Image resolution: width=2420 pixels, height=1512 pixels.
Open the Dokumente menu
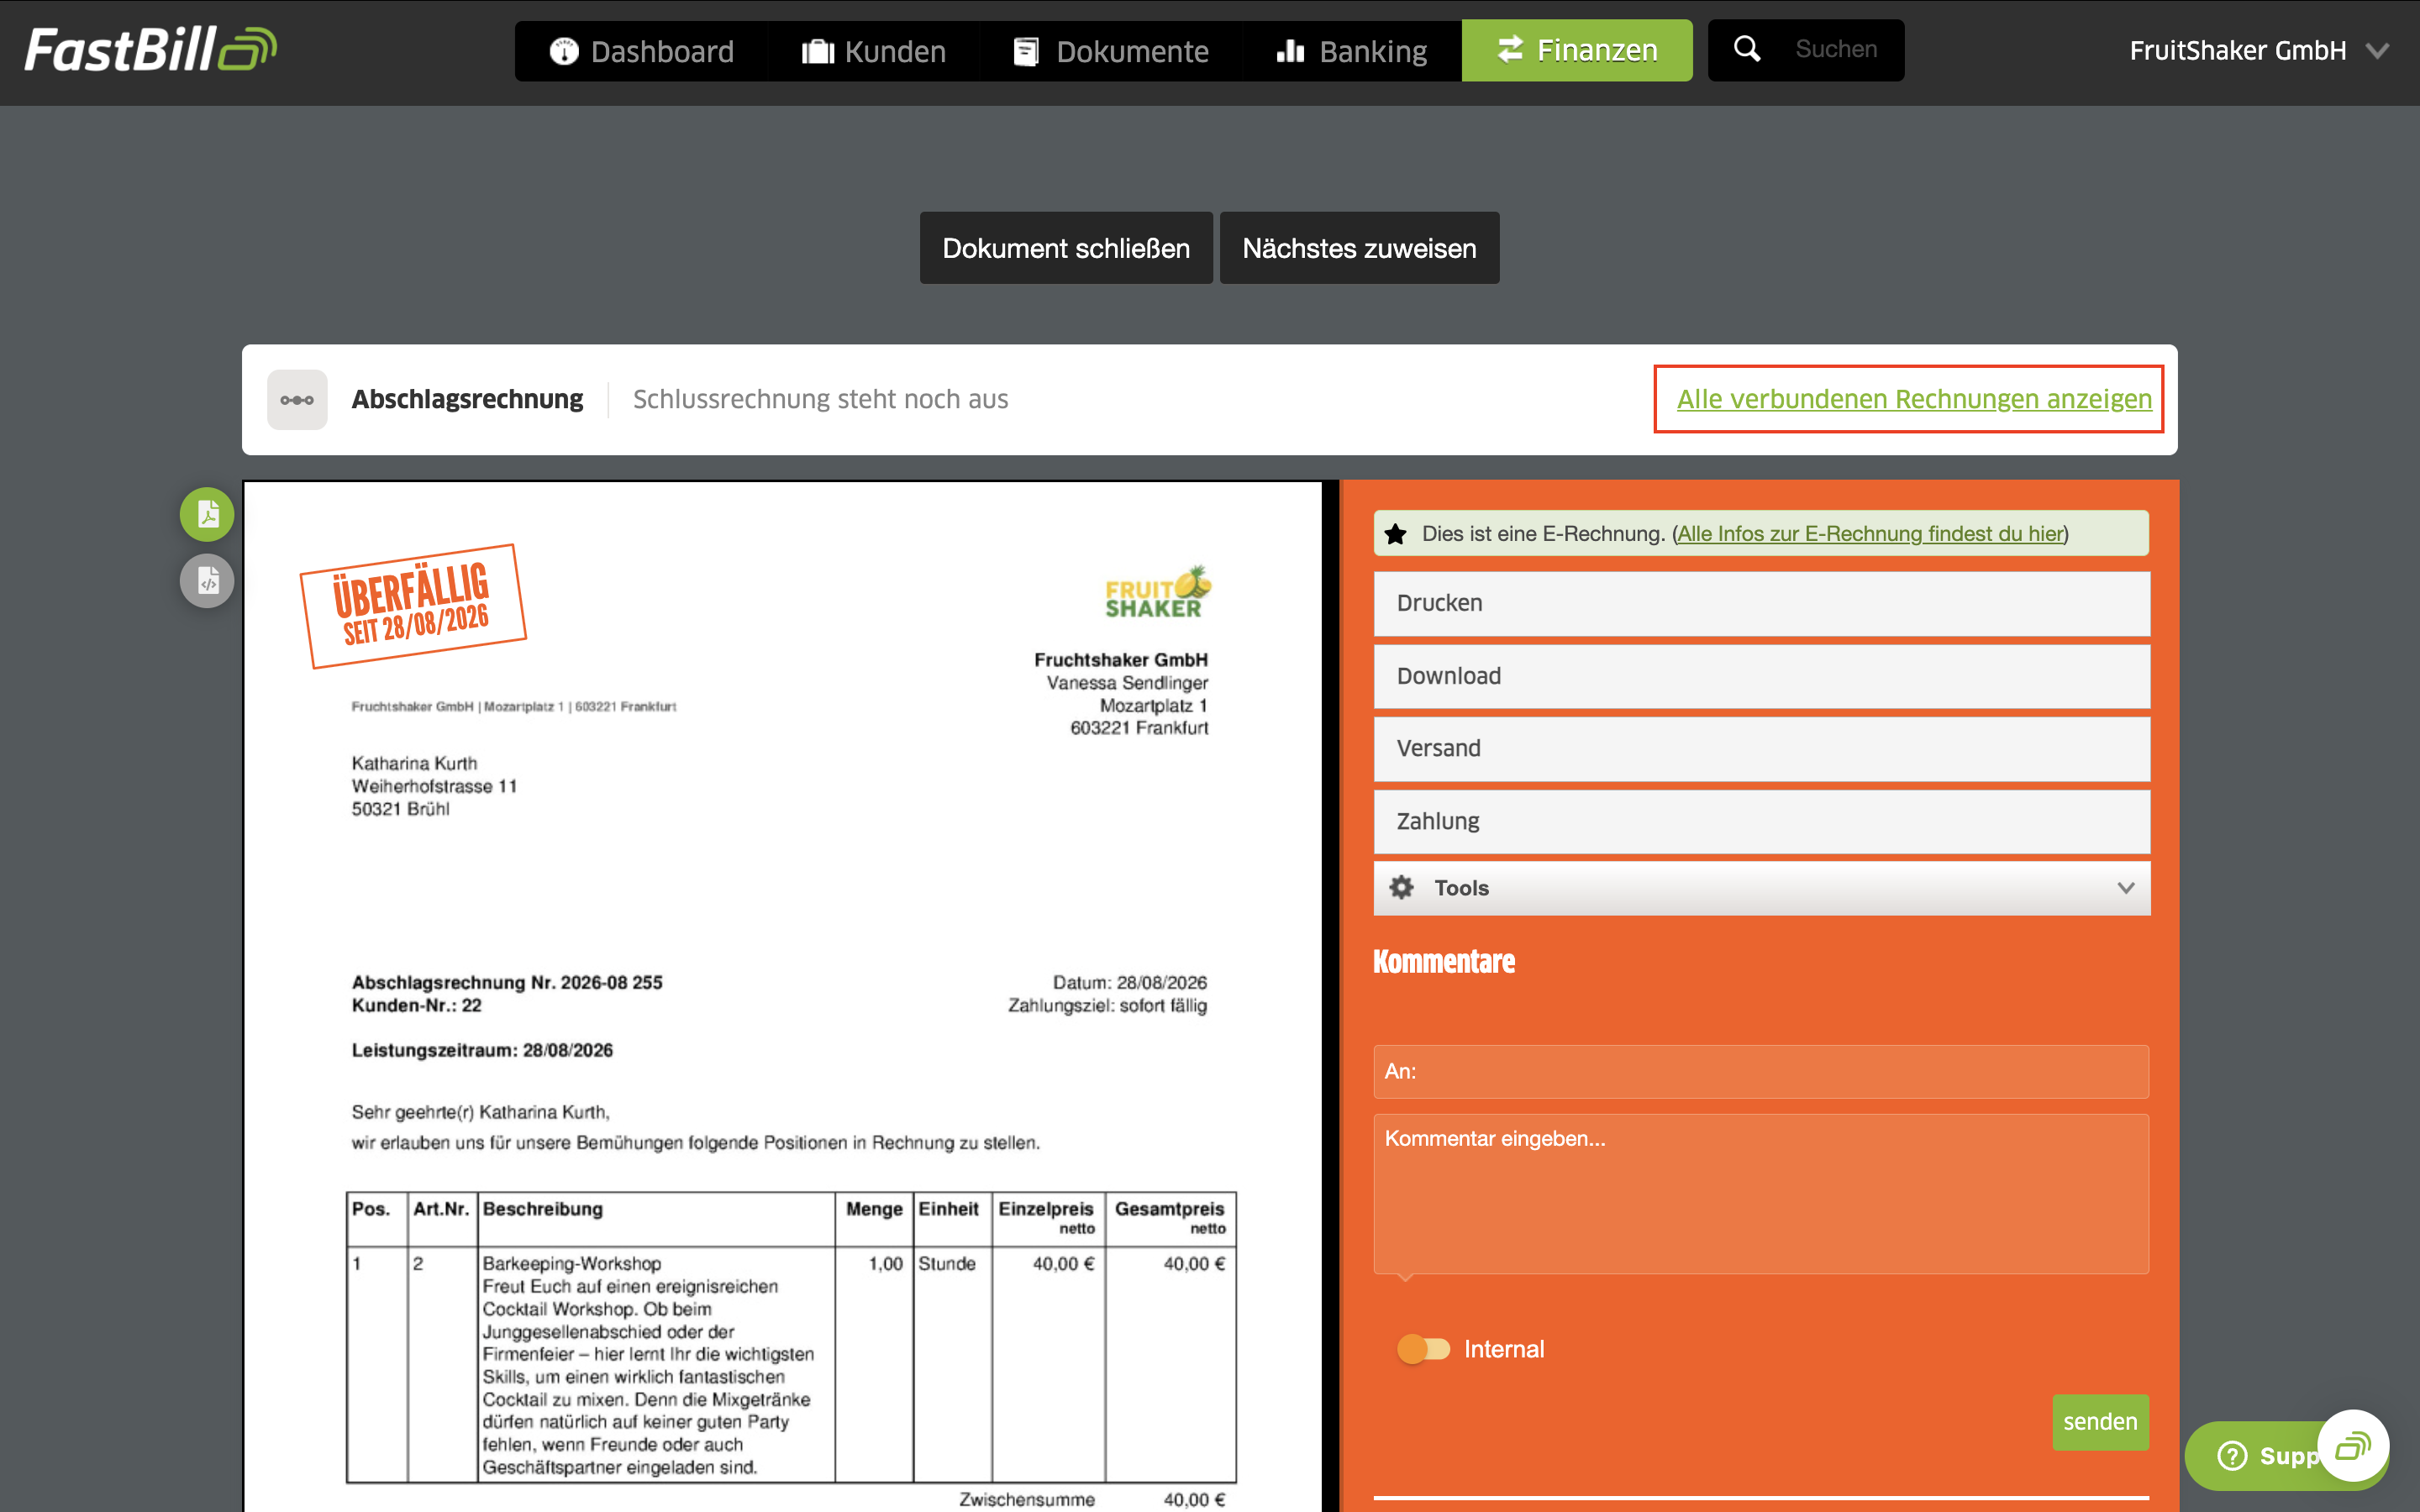click(x=1112, y=51)
